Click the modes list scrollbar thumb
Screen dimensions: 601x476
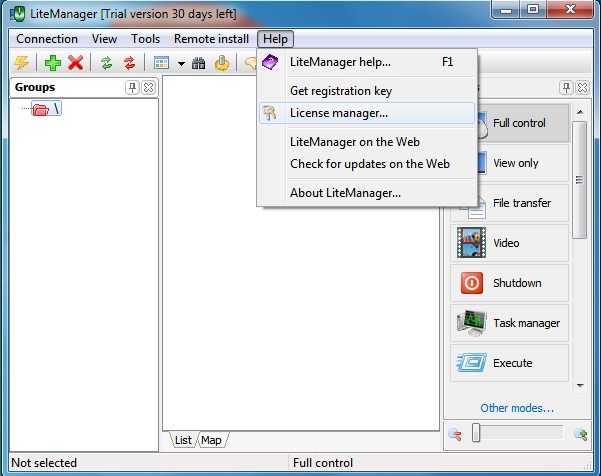[580, 180]
